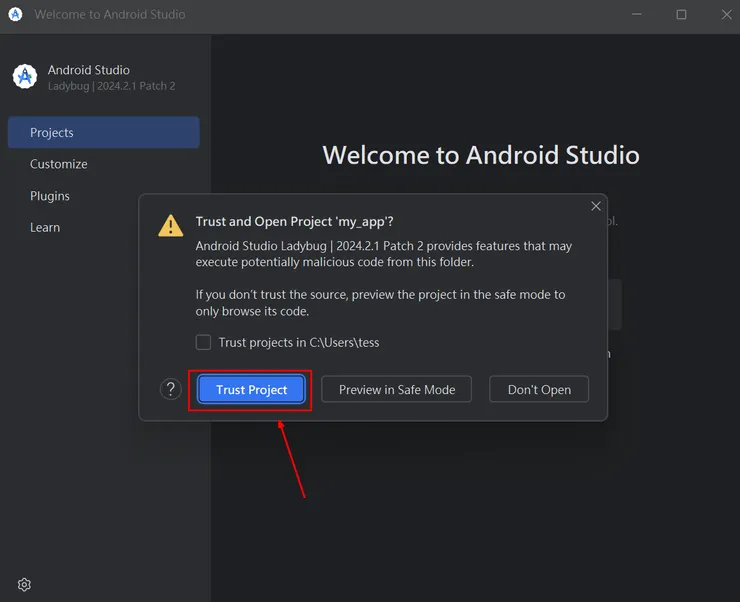Click the Android Studio title bar icon

coord(15,14)
